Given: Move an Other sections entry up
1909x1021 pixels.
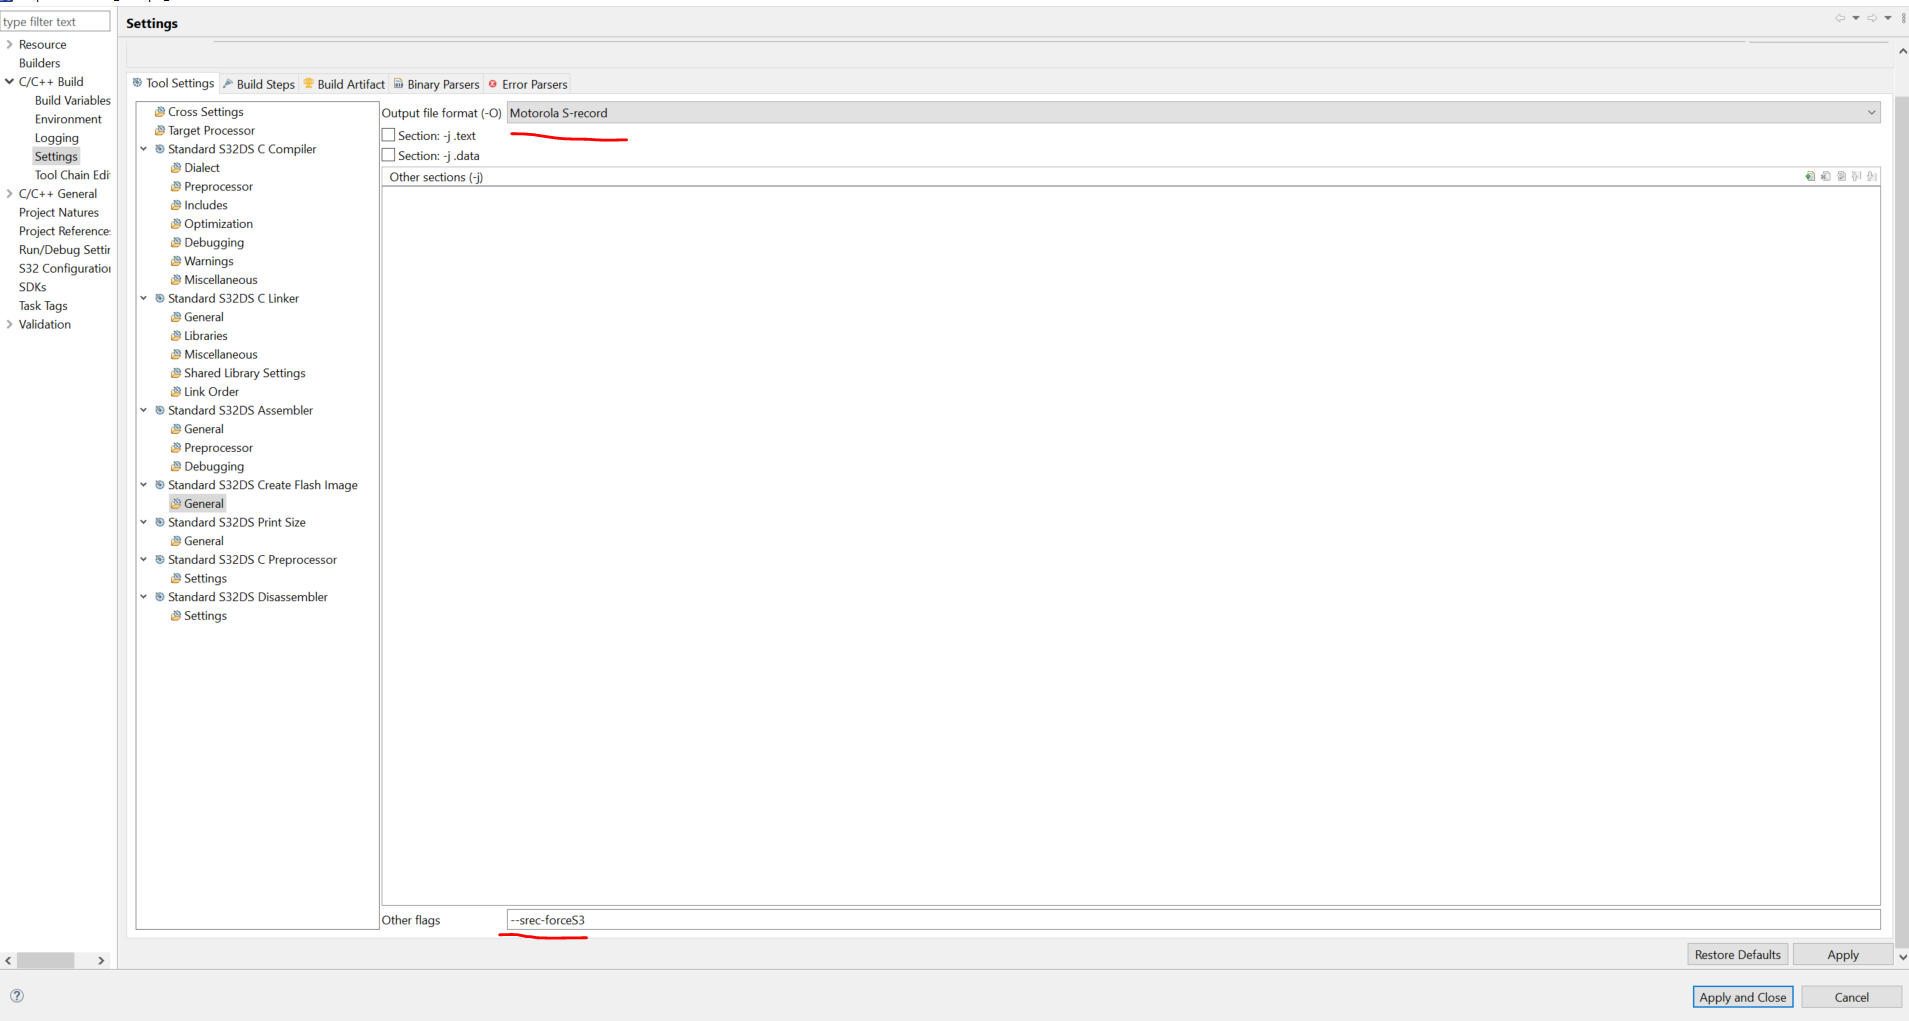Looking at the screenshot, I should tap(1857, 176).
